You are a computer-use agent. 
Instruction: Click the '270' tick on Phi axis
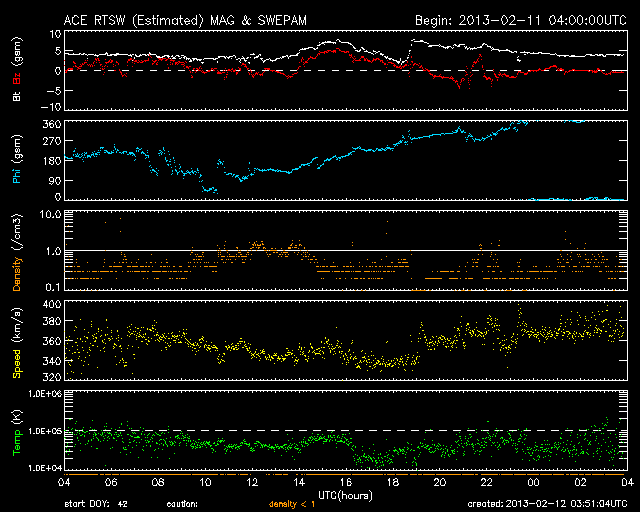pyautogui.click(x=52, y=141)
